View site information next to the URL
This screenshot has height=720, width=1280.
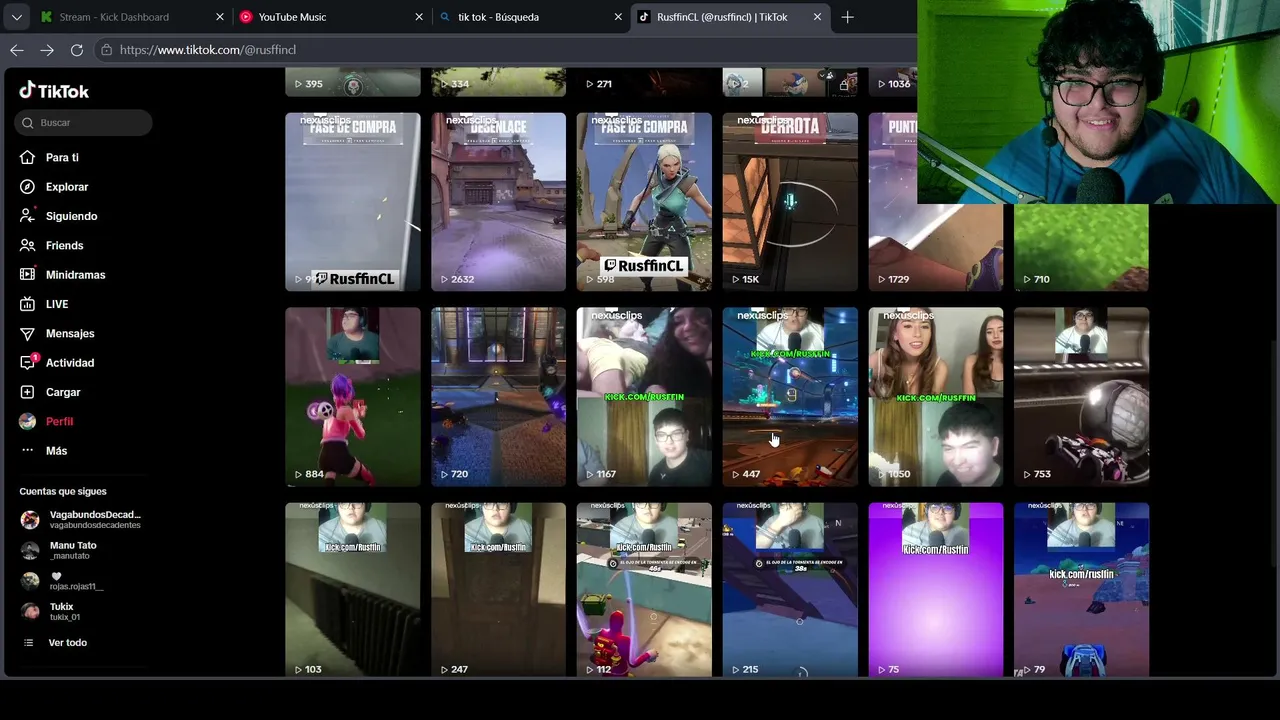point(106,50)
